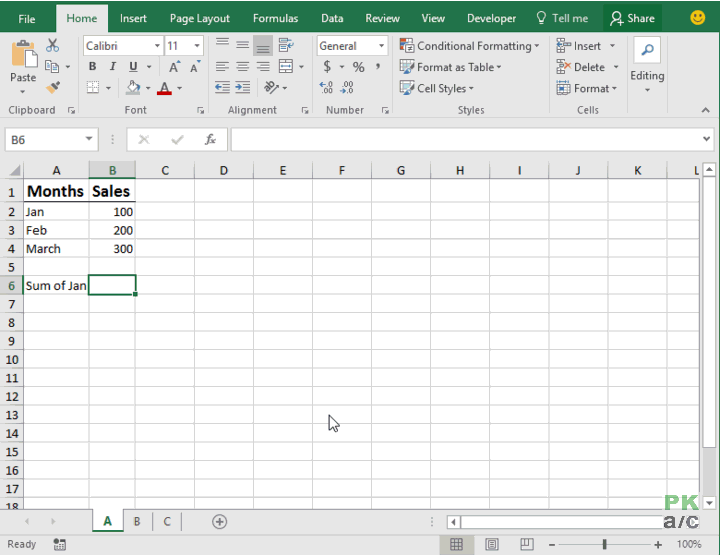Image resolution: width=720 pixels, height=555 pixels.
Task: Click the Wrap Text icon
Action: (x=286, y=45)
